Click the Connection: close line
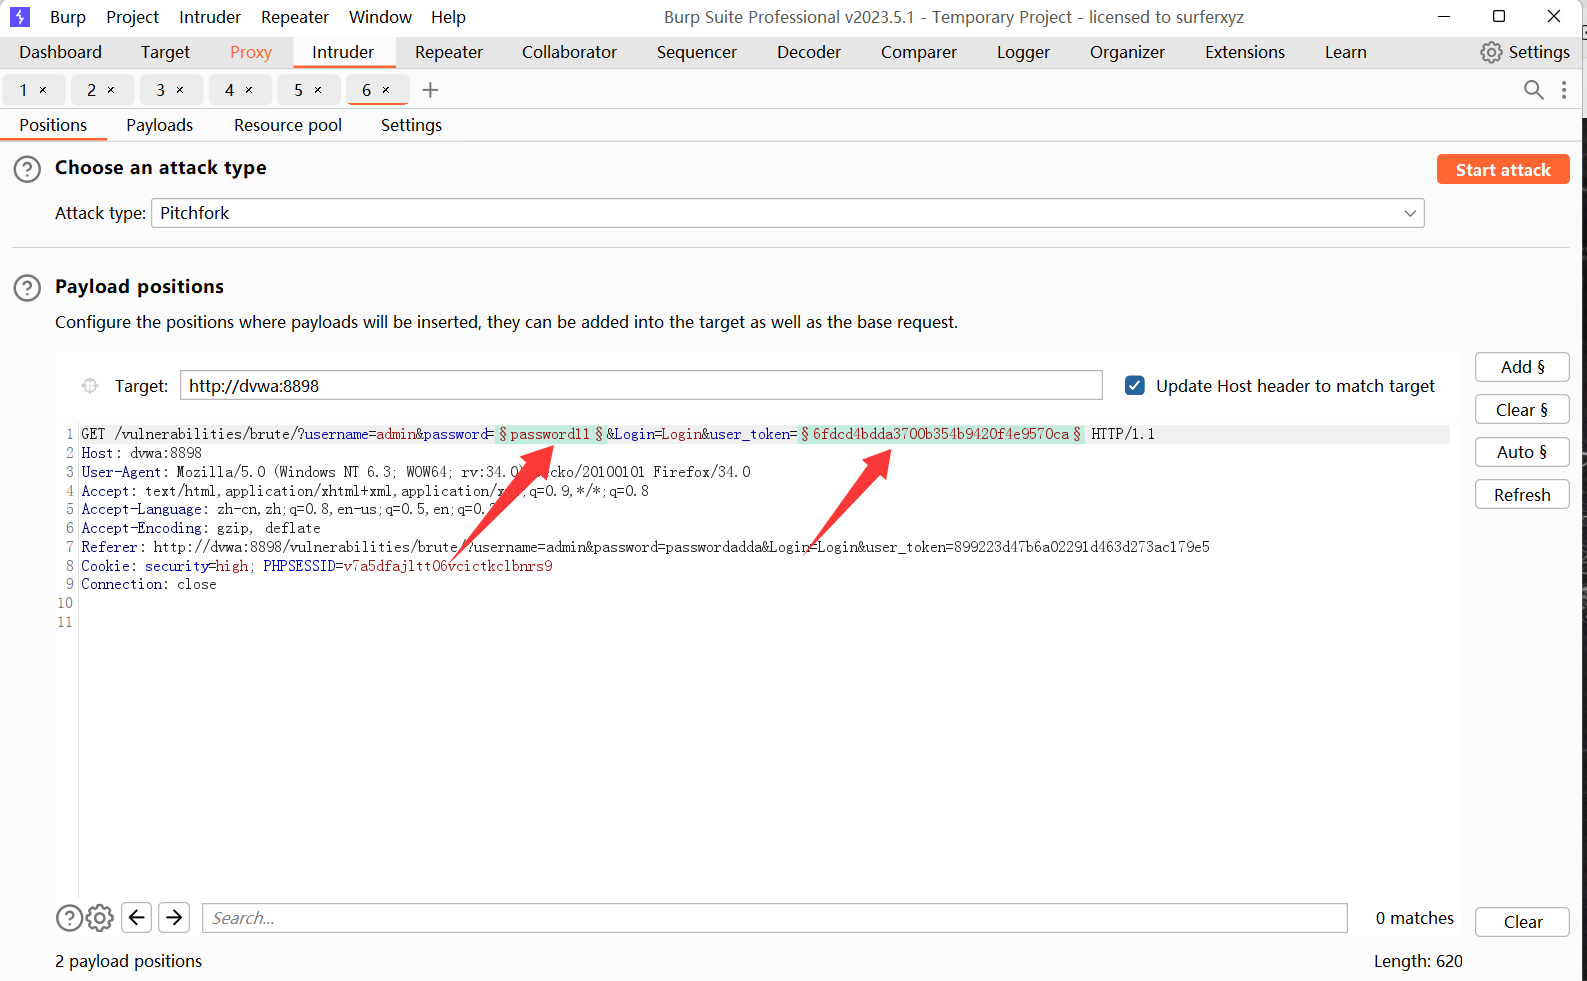The width and height of the screenshot is (1587, 981). (x=149, y=584)
